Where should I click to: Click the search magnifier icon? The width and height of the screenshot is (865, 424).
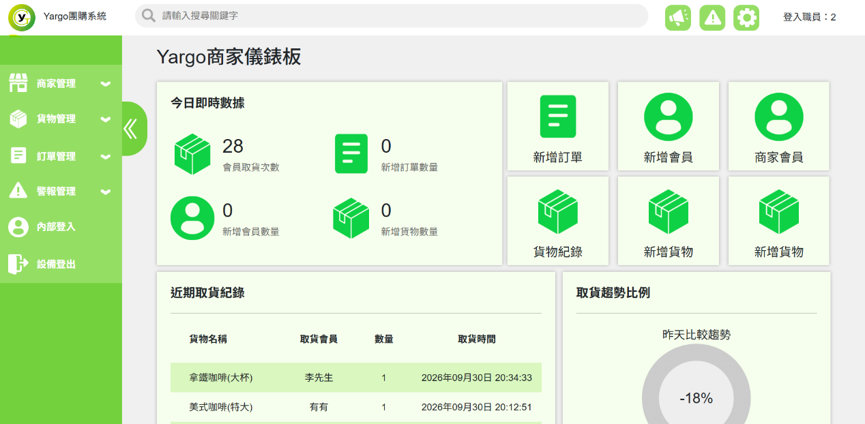coord(148,16)
